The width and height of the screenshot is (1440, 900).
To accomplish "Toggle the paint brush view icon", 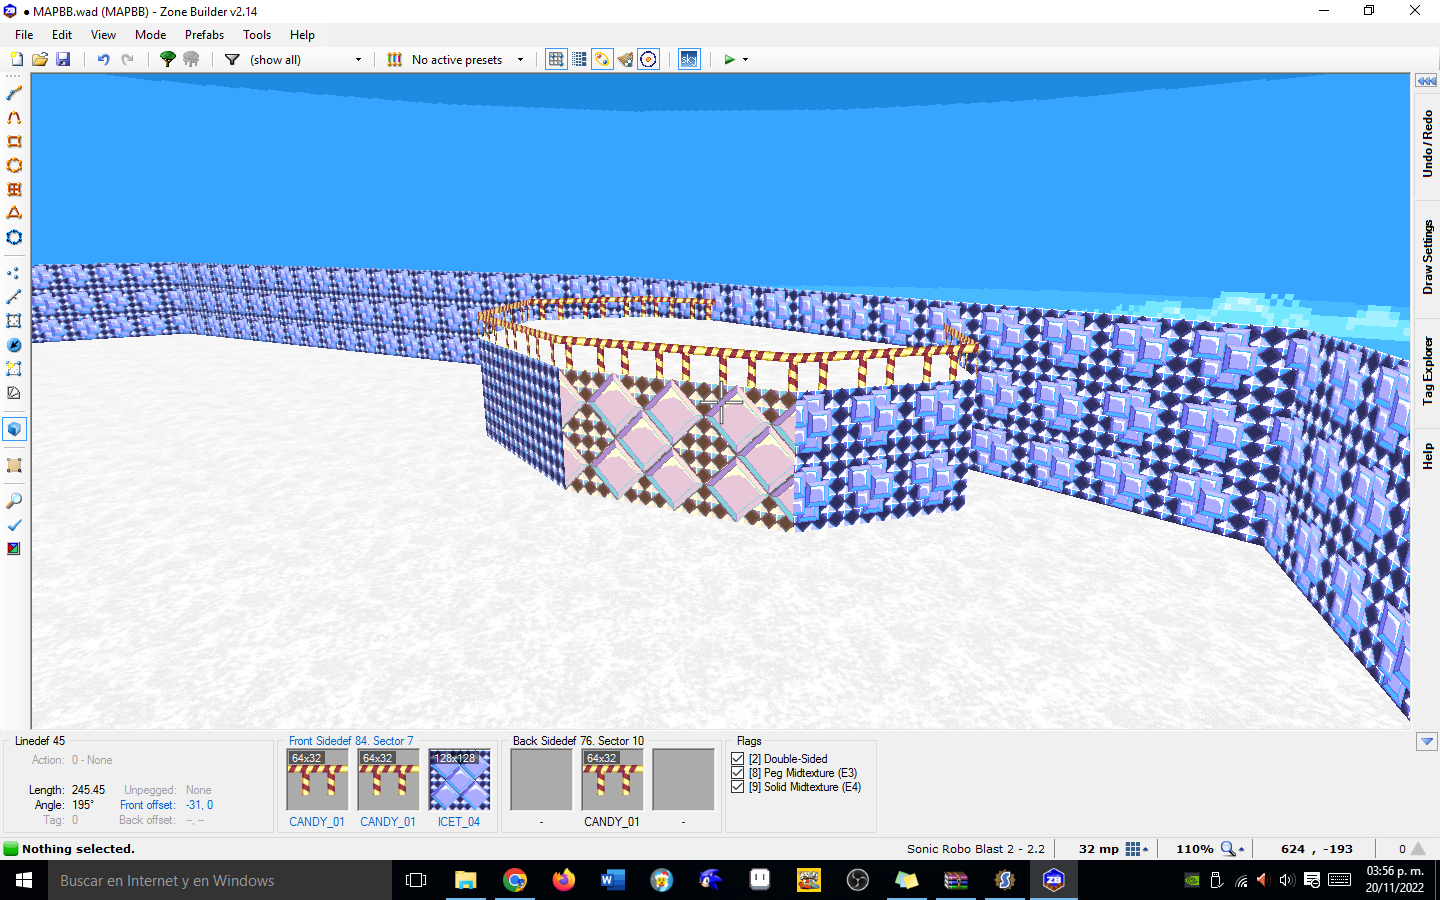I will pyautogui.click(x=625, y=60).
